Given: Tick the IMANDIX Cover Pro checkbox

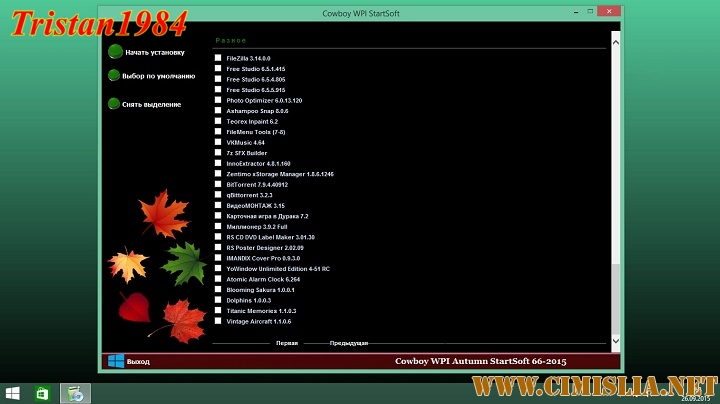Looking at the screenshot, I should (218, 258).
